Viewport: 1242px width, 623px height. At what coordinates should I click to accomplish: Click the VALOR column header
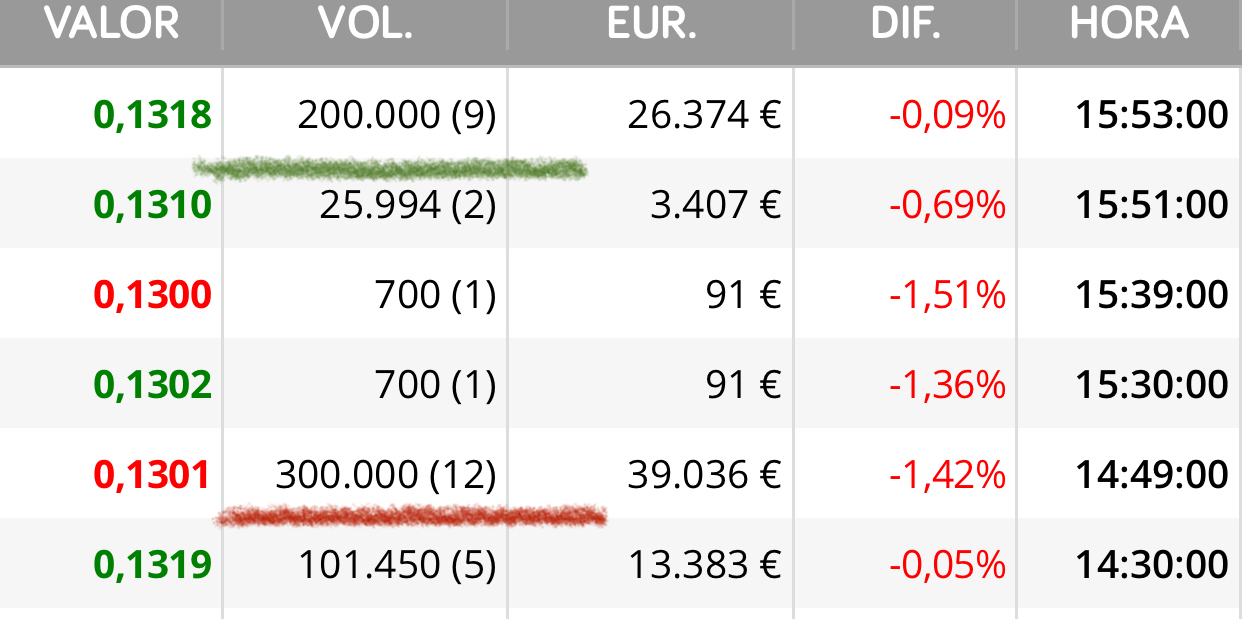pyautogui.click(x=111, y=23)
